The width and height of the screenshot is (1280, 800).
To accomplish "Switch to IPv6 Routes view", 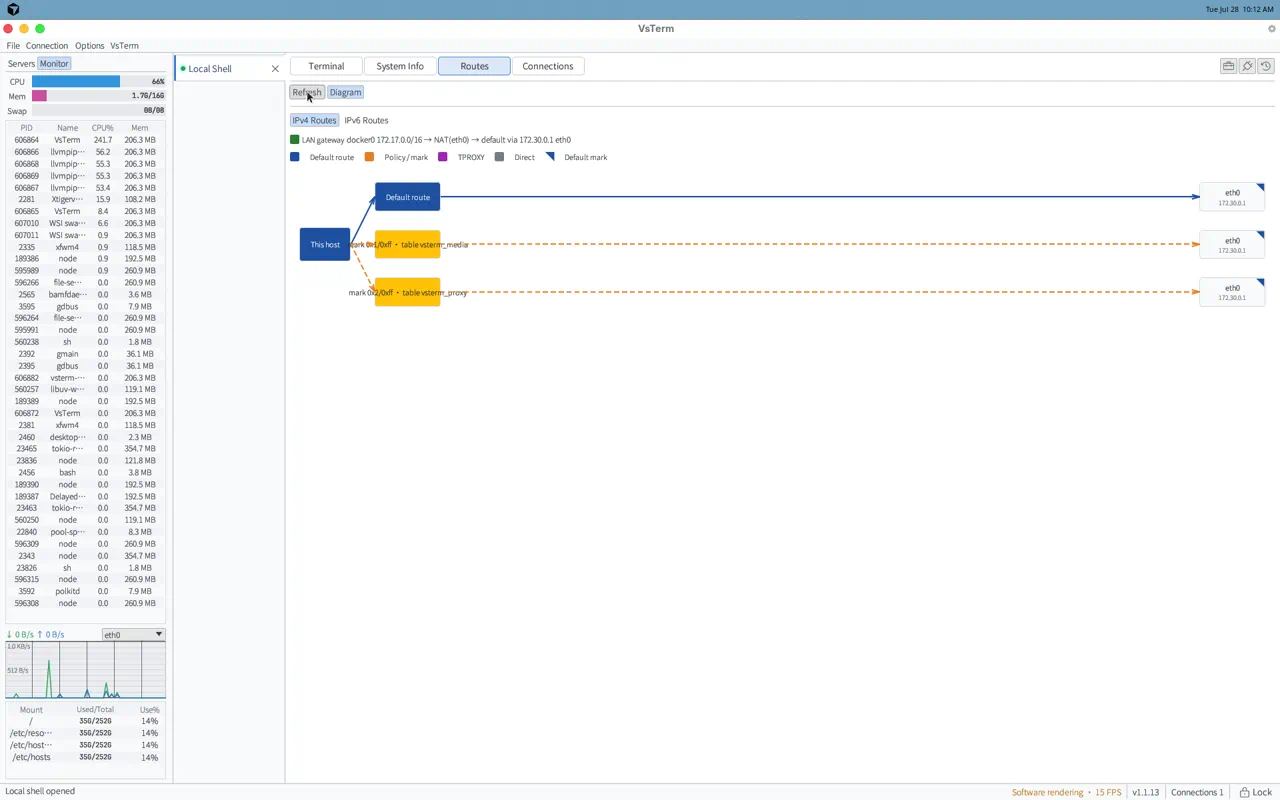I will [366, 120].
